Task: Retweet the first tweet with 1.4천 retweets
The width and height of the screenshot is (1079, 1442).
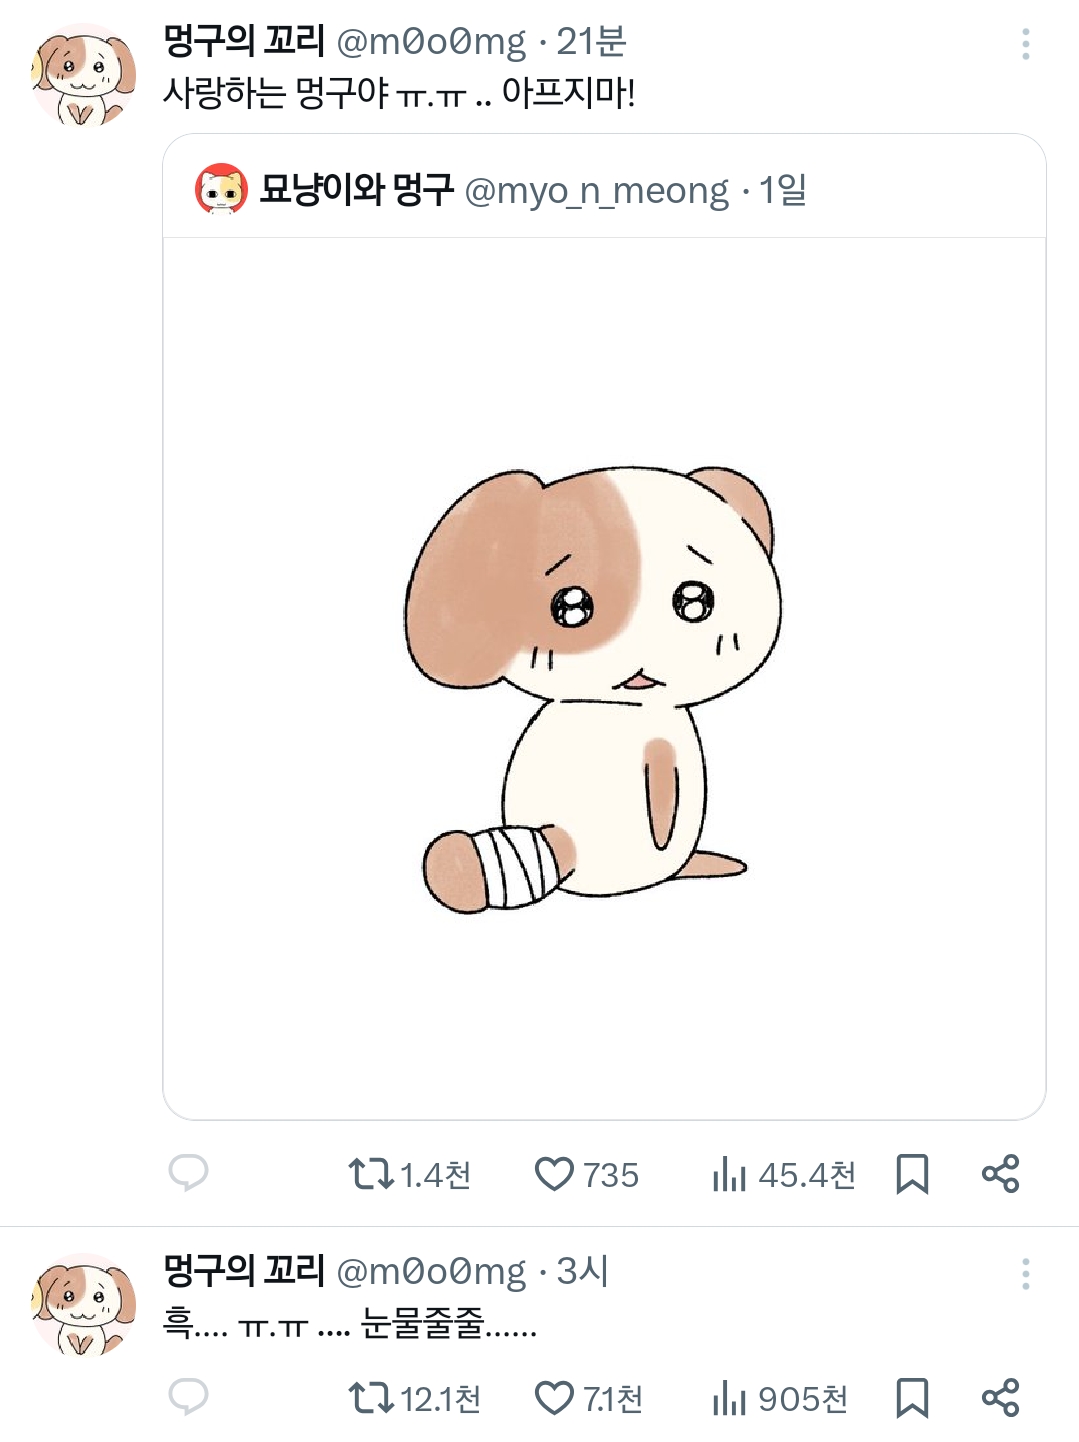Action: [x=371, y=1174]
